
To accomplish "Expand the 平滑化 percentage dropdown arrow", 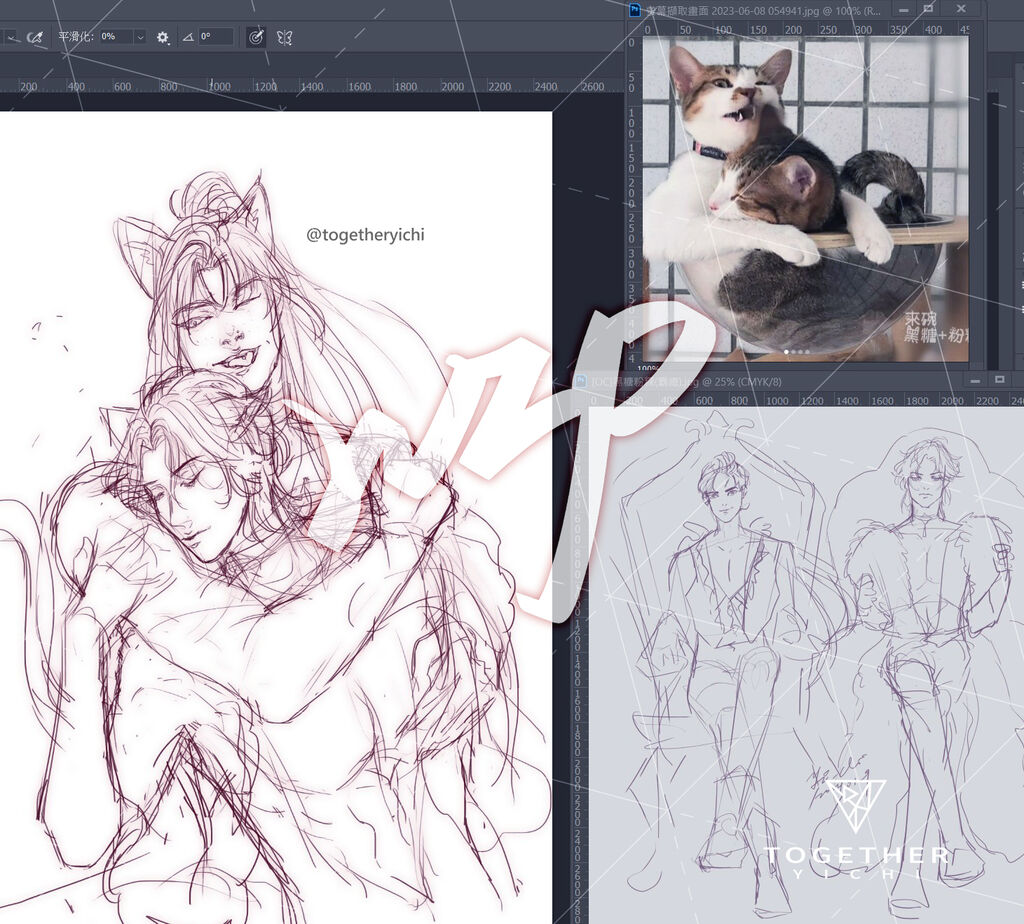I will pos(140,37).
